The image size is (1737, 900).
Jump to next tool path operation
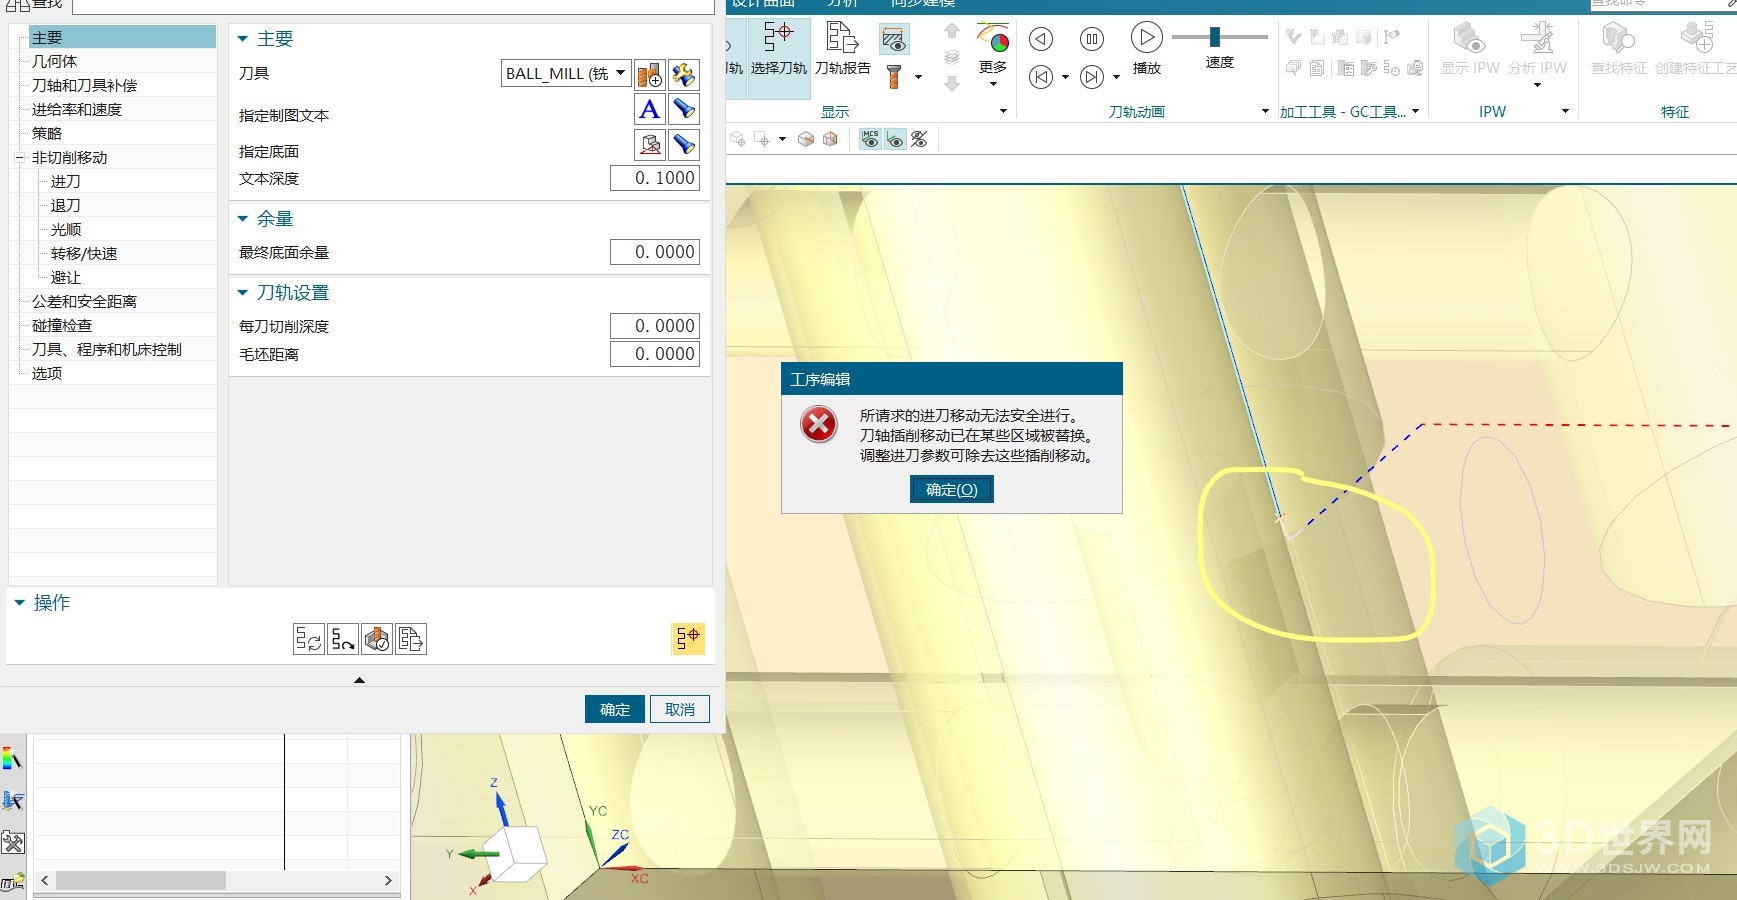click(1092, 77)
